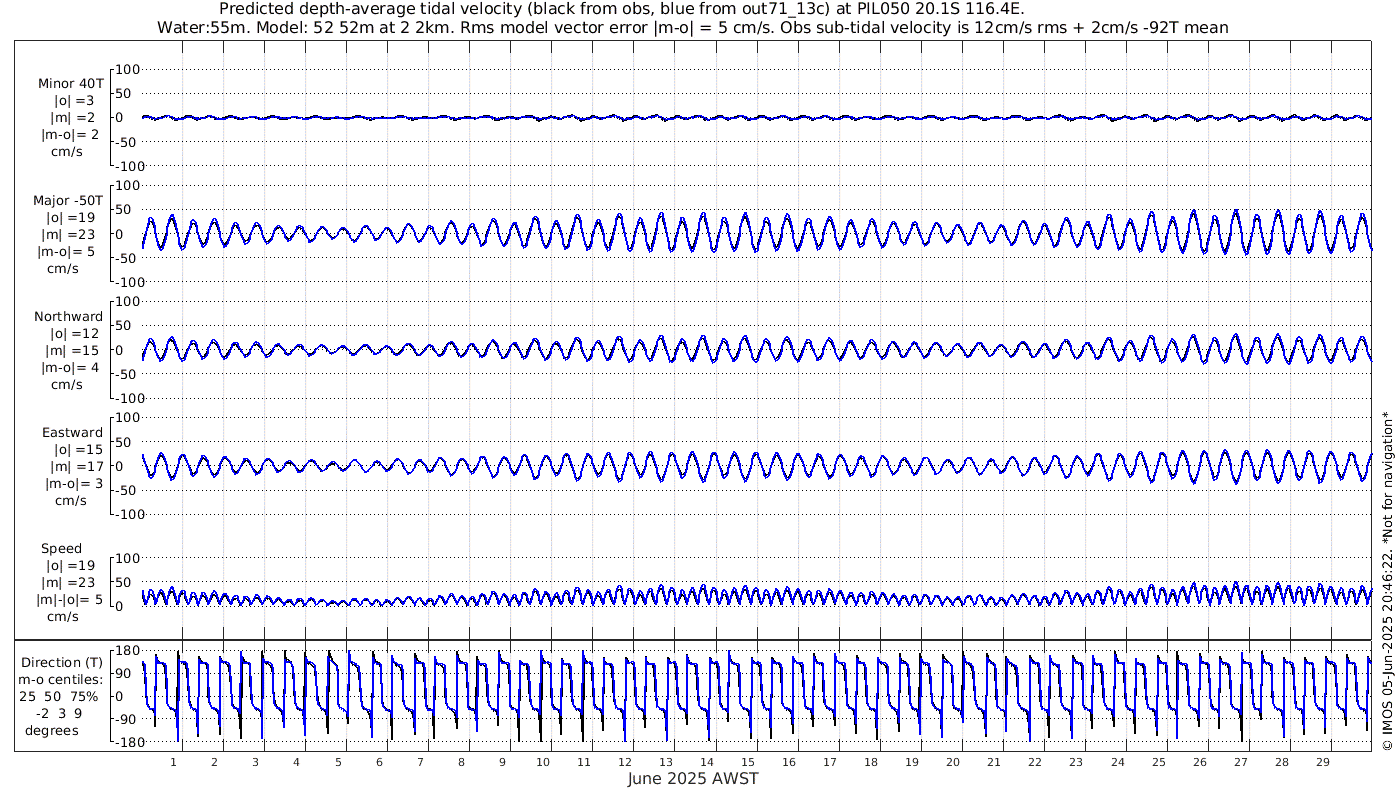Click x-axis day tick label '29'

[1322, 762]
